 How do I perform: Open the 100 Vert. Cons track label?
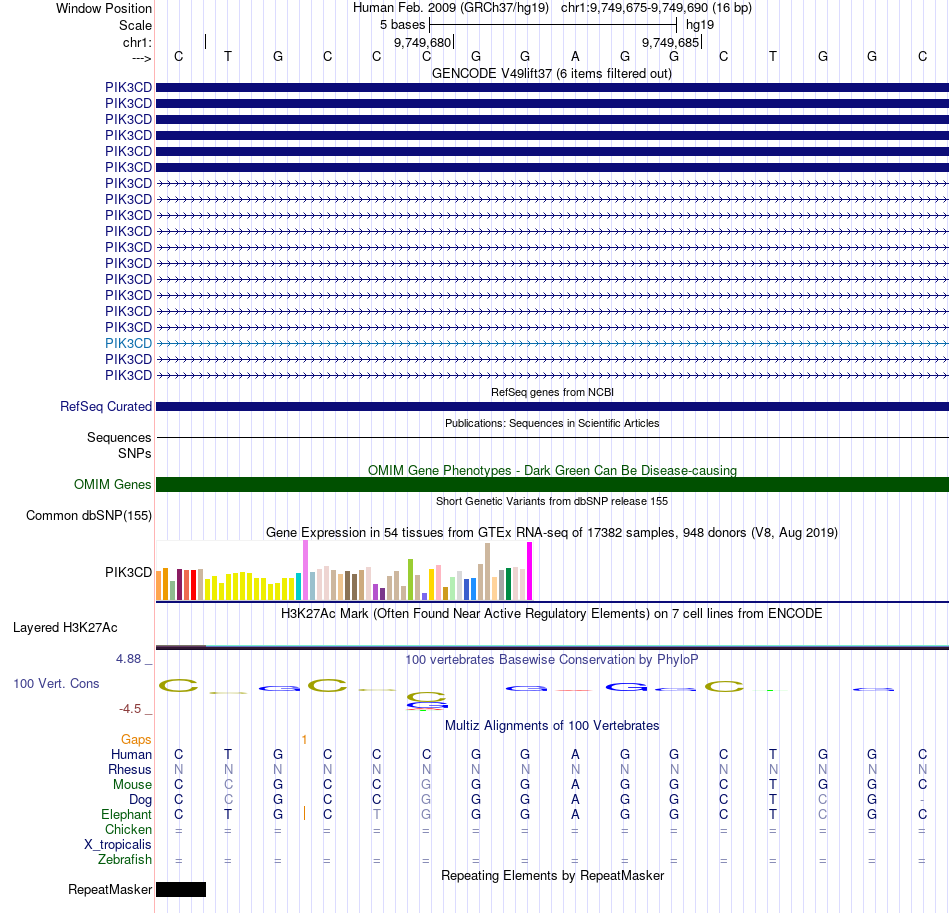tap(56, 683)
